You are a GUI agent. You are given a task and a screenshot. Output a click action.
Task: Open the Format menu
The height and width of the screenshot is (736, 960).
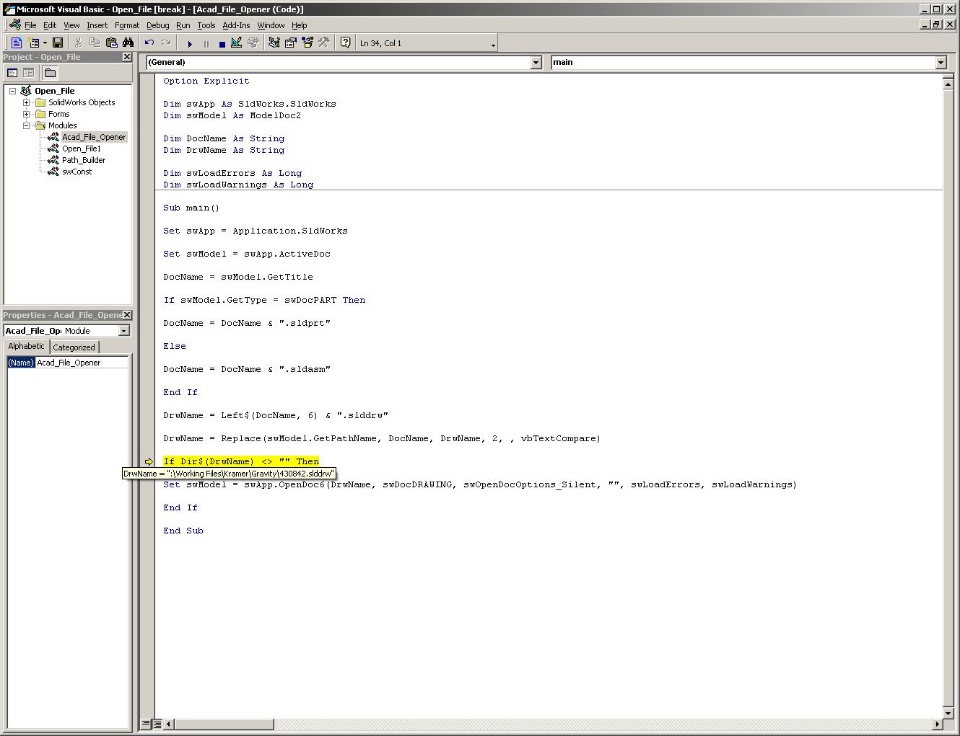coord(127,25)
